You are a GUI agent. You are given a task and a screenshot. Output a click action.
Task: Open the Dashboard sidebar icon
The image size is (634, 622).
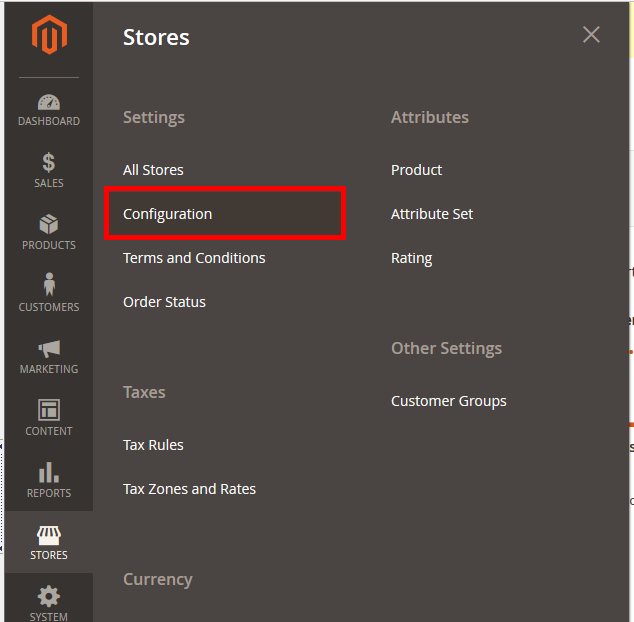click(x=48, y=102)
